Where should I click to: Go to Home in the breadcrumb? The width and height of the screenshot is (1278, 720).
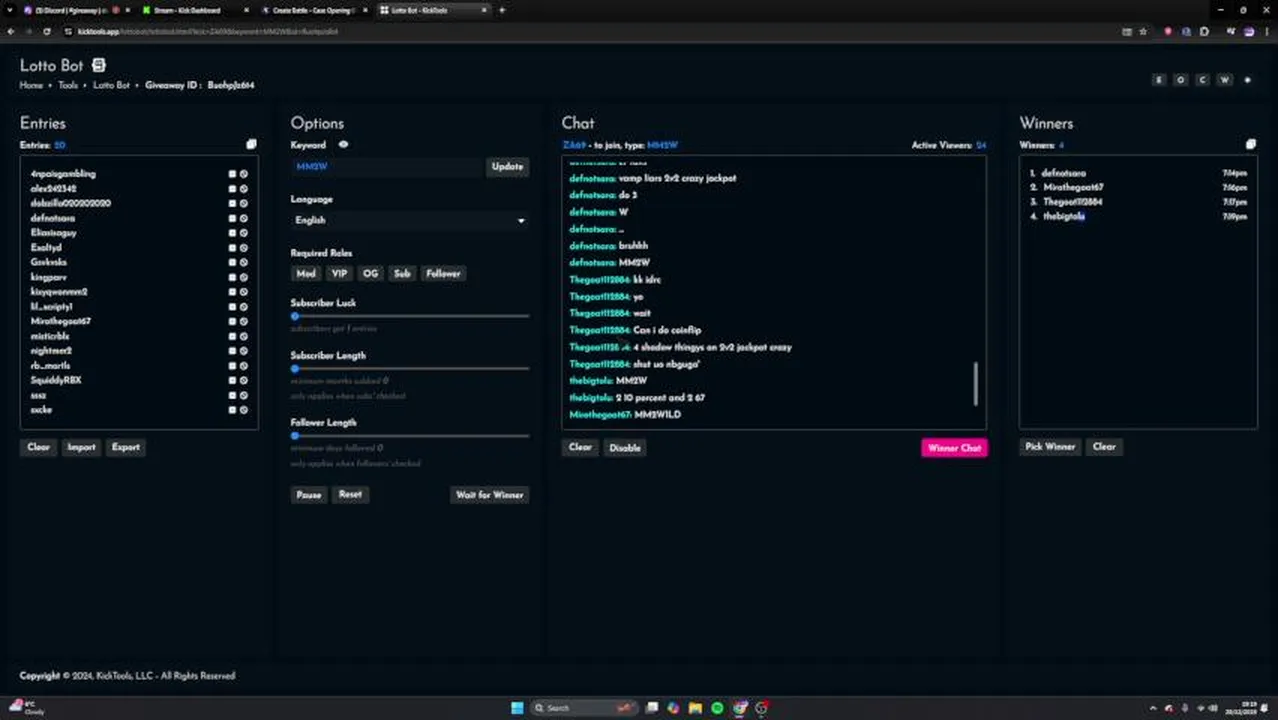31,86
